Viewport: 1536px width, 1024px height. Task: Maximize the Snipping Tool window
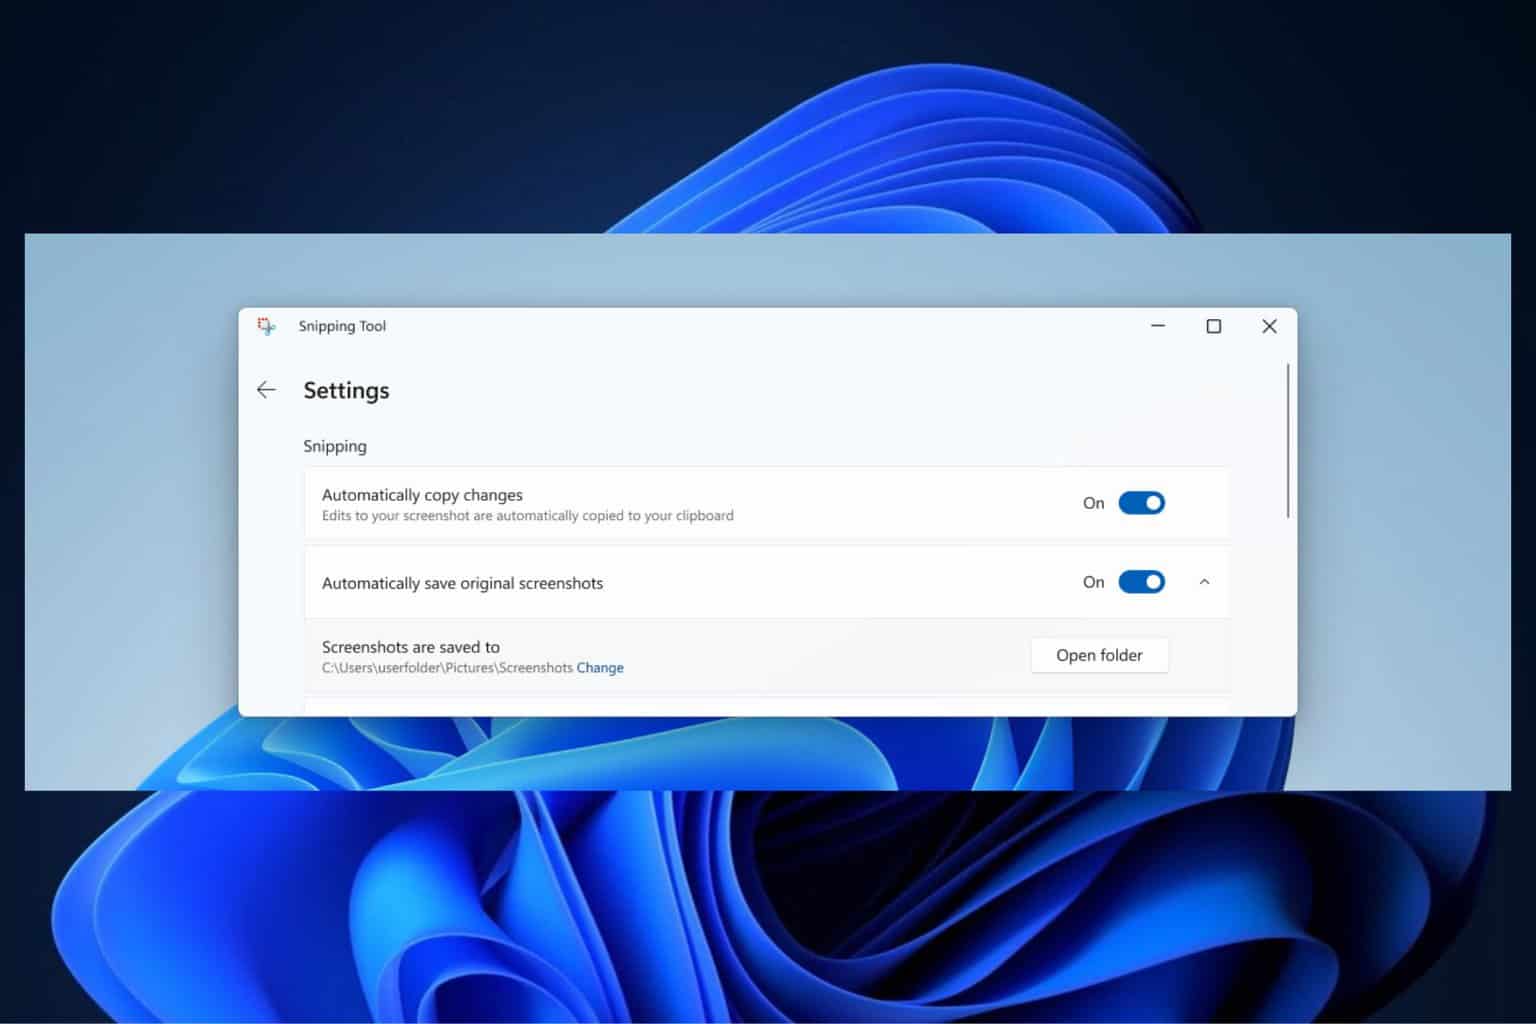click(1214, 326)
